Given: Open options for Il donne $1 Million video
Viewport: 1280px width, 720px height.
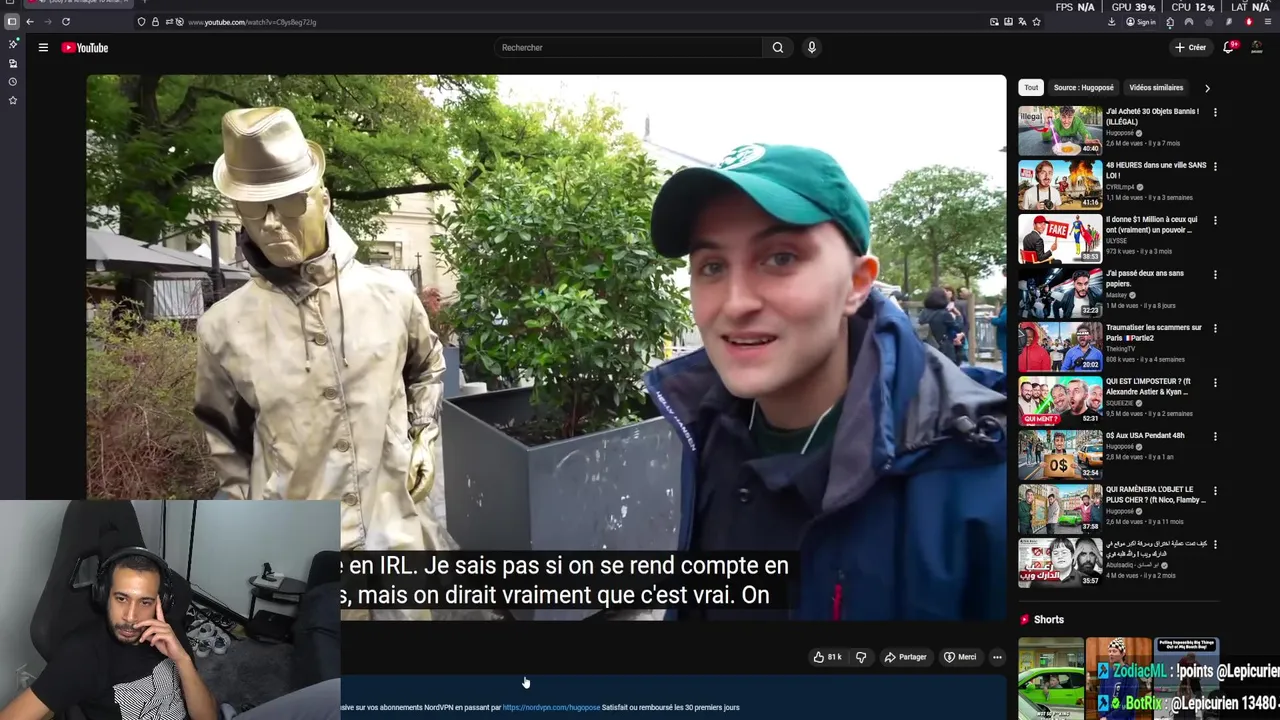Looking at the screenshot, I should (1215, 220).
